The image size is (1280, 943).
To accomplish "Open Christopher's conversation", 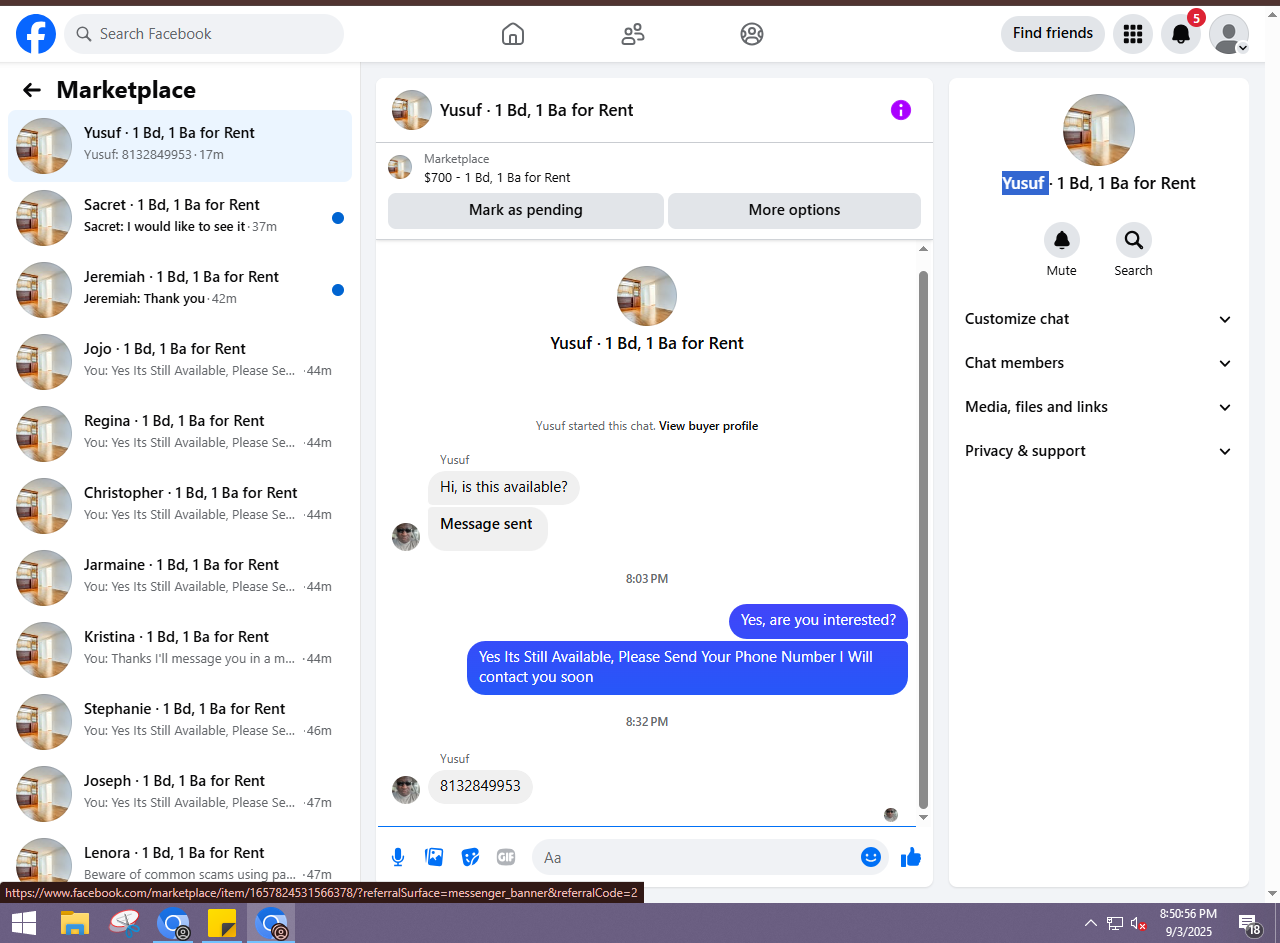I will (180, 506).
